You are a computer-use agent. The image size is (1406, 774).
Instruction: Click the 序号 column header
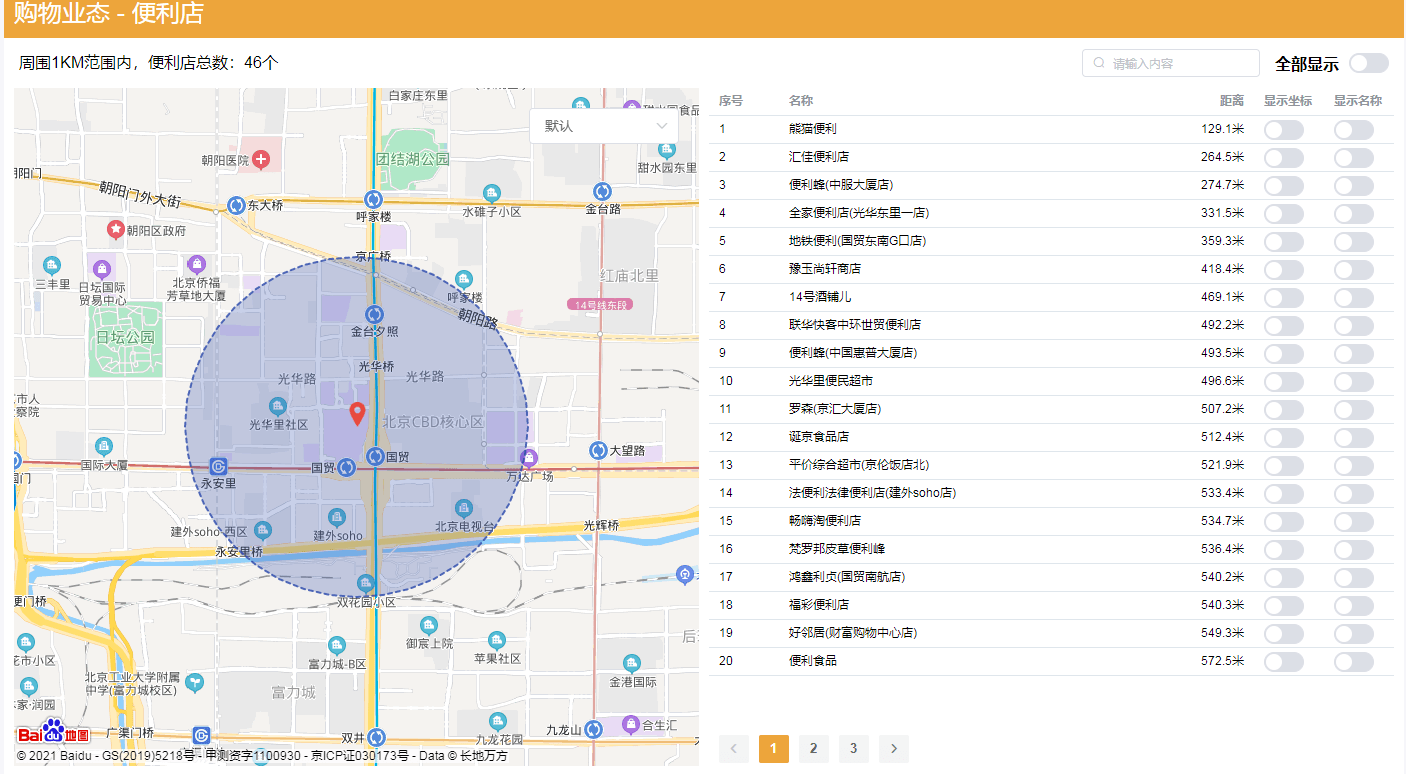click(x=731, y=101)
